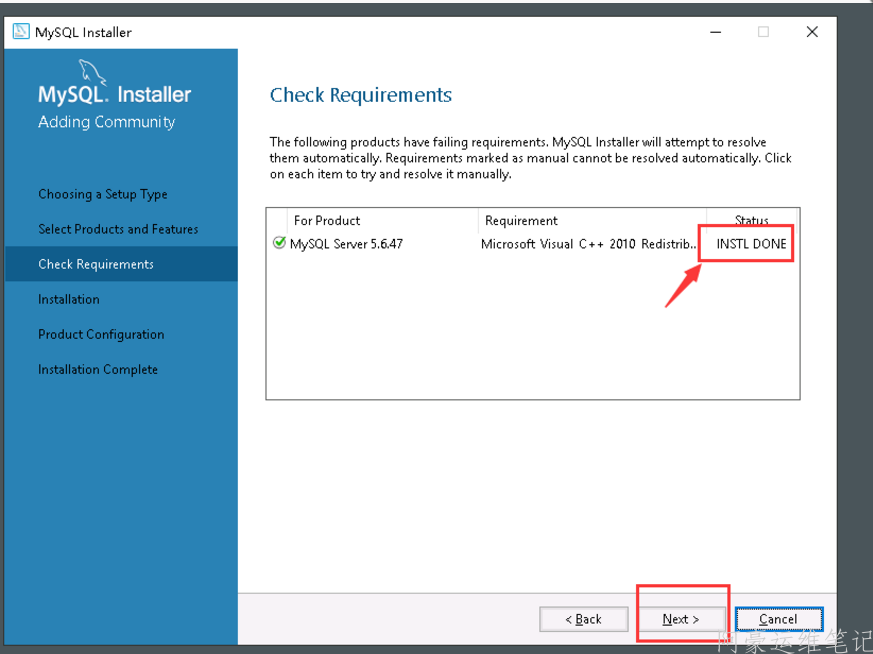The height and width of the screenshot is (654, 873).
Task: Click the Requirement column header
Action: point(521,220)
